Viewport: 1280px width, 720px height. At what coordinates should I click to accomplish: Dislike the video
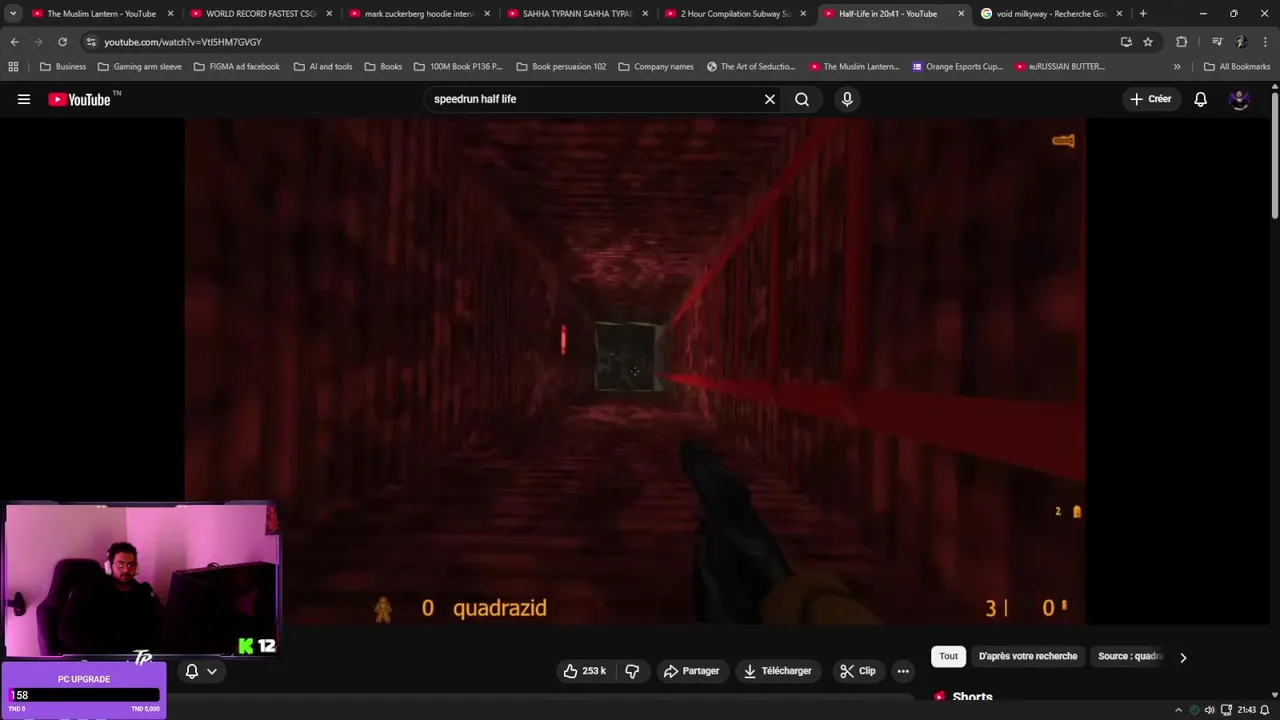tap(632, 671)
